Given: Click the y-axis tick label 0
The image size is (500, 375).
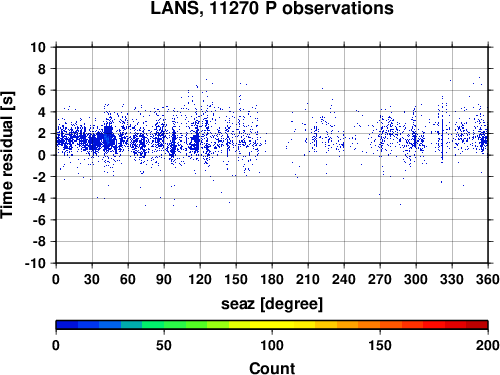Looking at the screenshot, I should coord(42,155).
